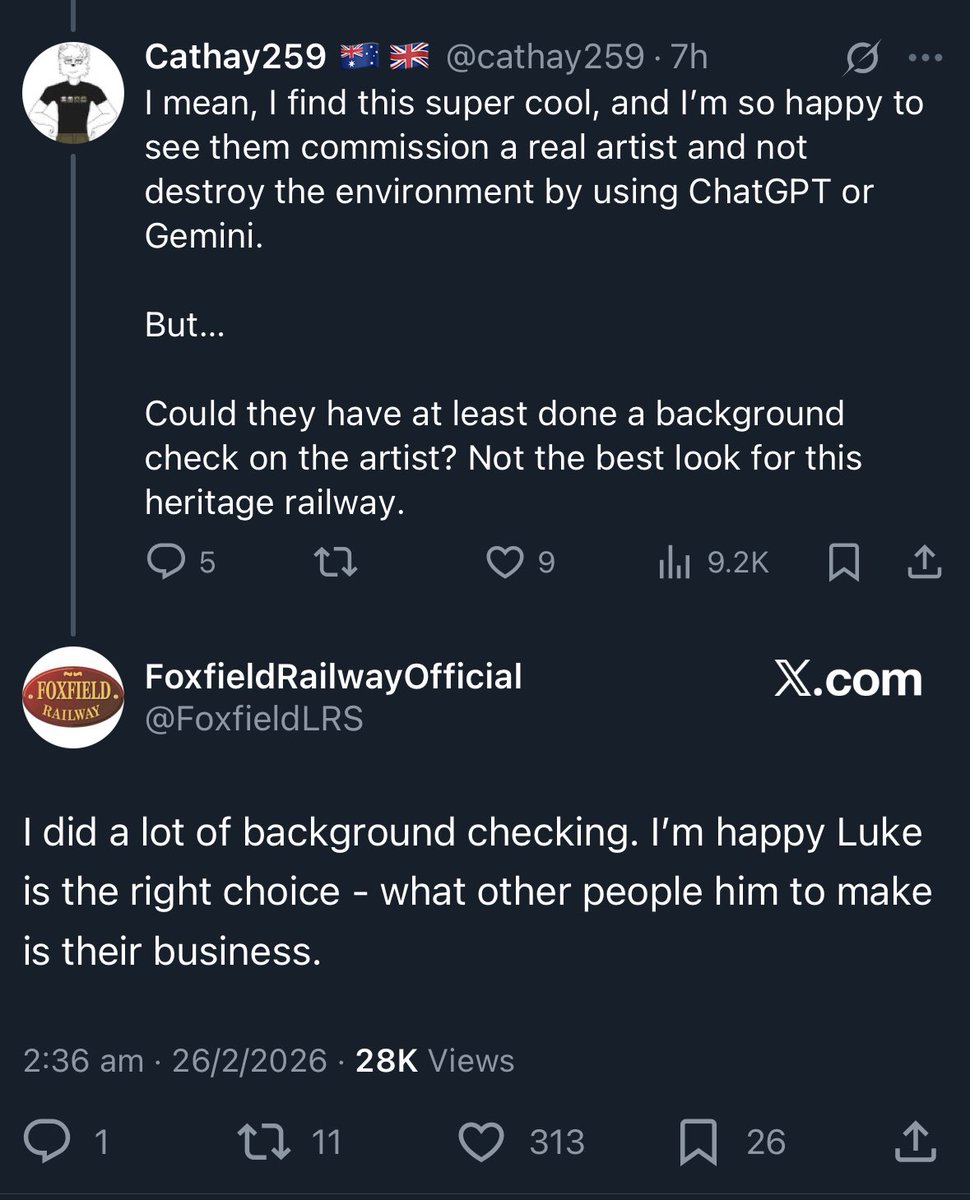Screen dimensions: 970x1200
Task: Open the Foxfield Railway logo avatar
Action: (x=72, y=697)
